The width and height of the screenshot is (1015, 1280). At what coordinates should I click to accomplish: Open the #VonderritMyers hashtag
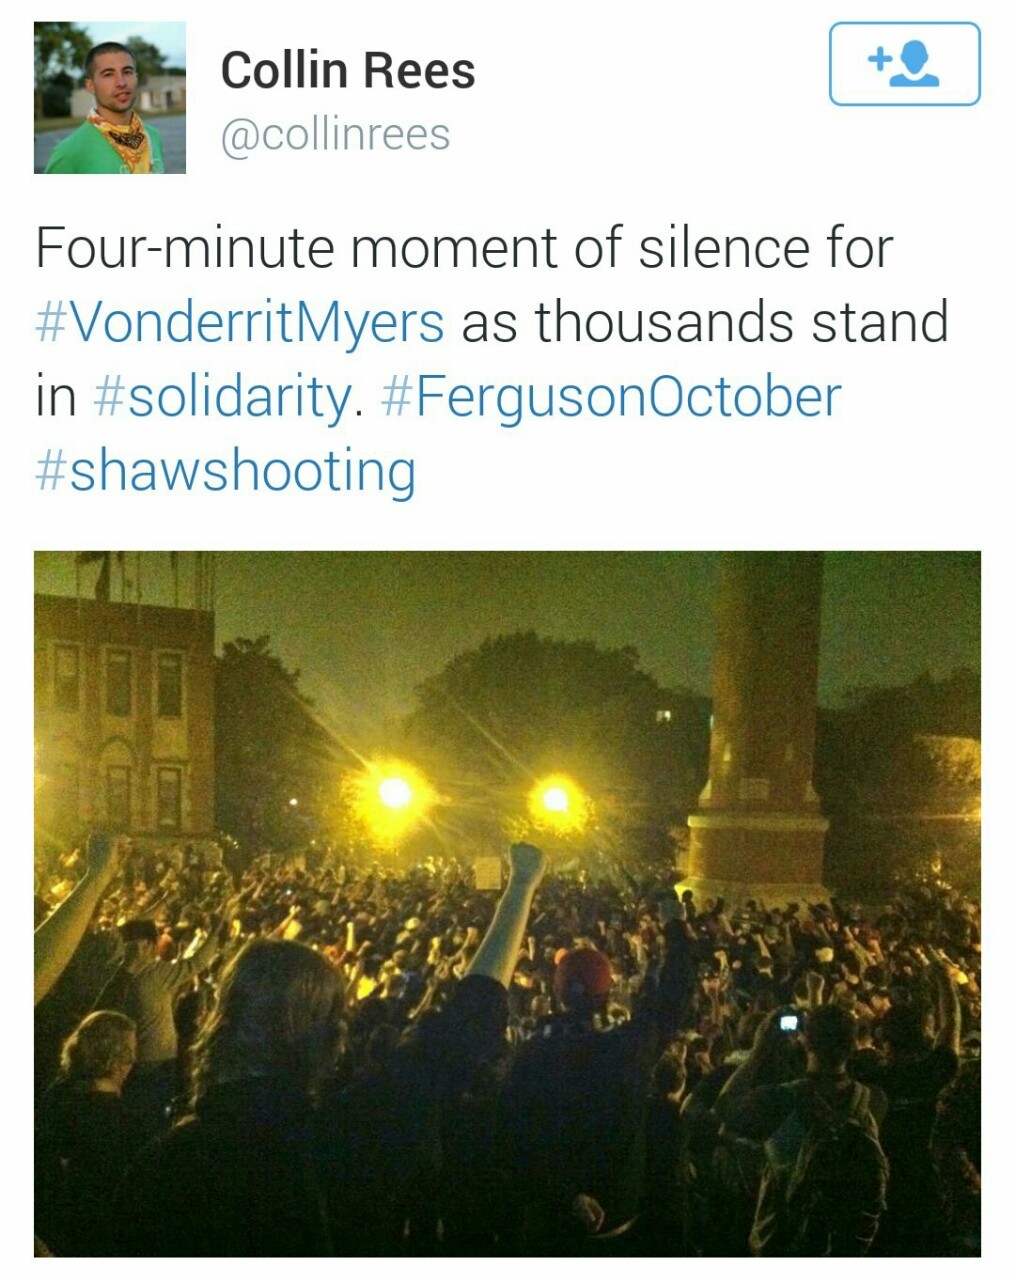coord(240,323)
